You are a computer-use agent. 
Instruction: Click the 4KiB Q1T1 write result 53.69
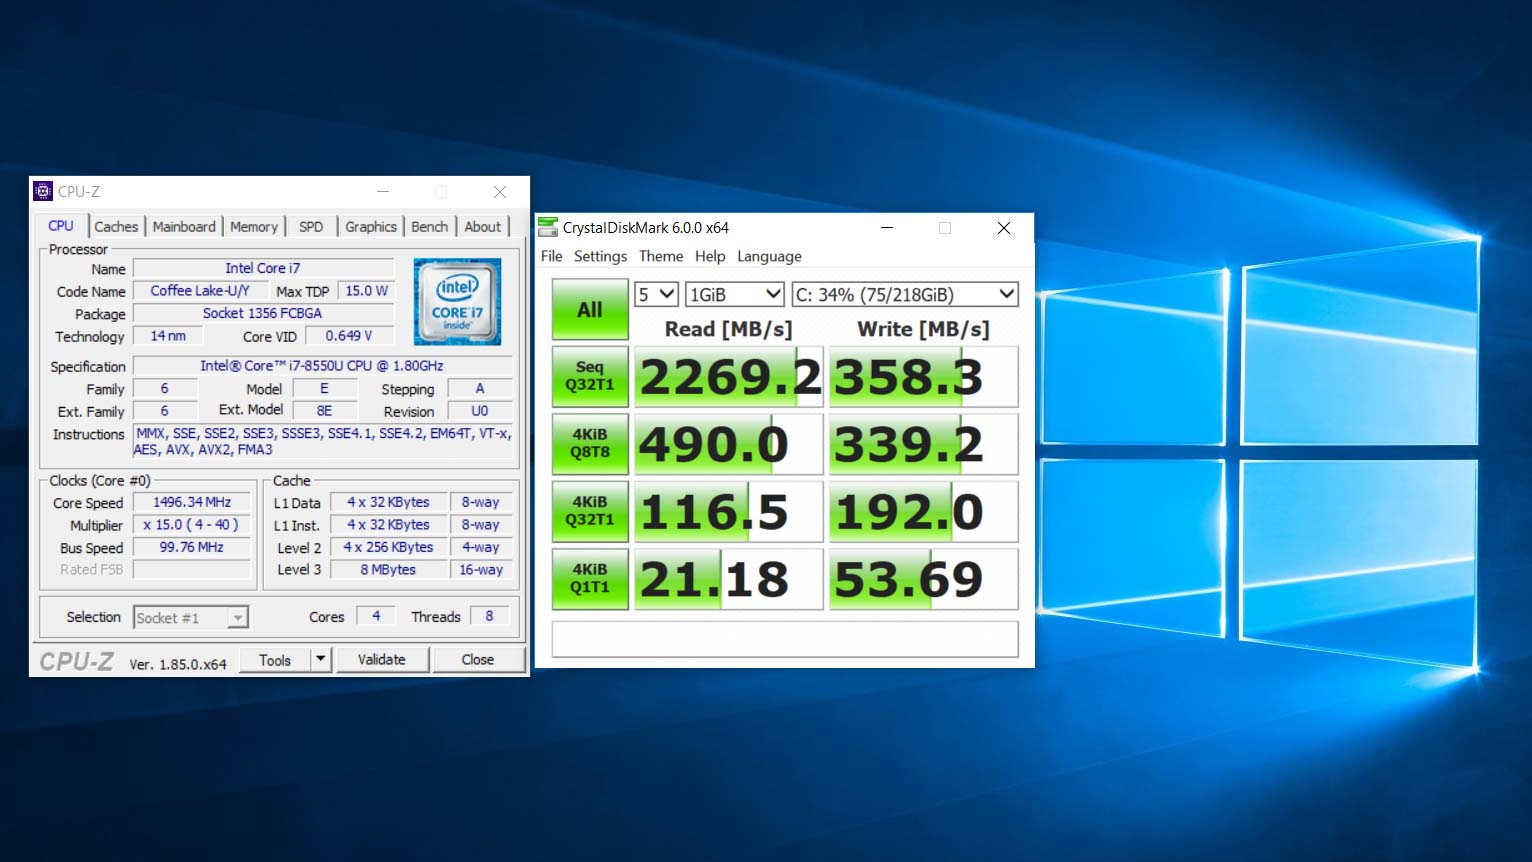[x=923, y=579]
